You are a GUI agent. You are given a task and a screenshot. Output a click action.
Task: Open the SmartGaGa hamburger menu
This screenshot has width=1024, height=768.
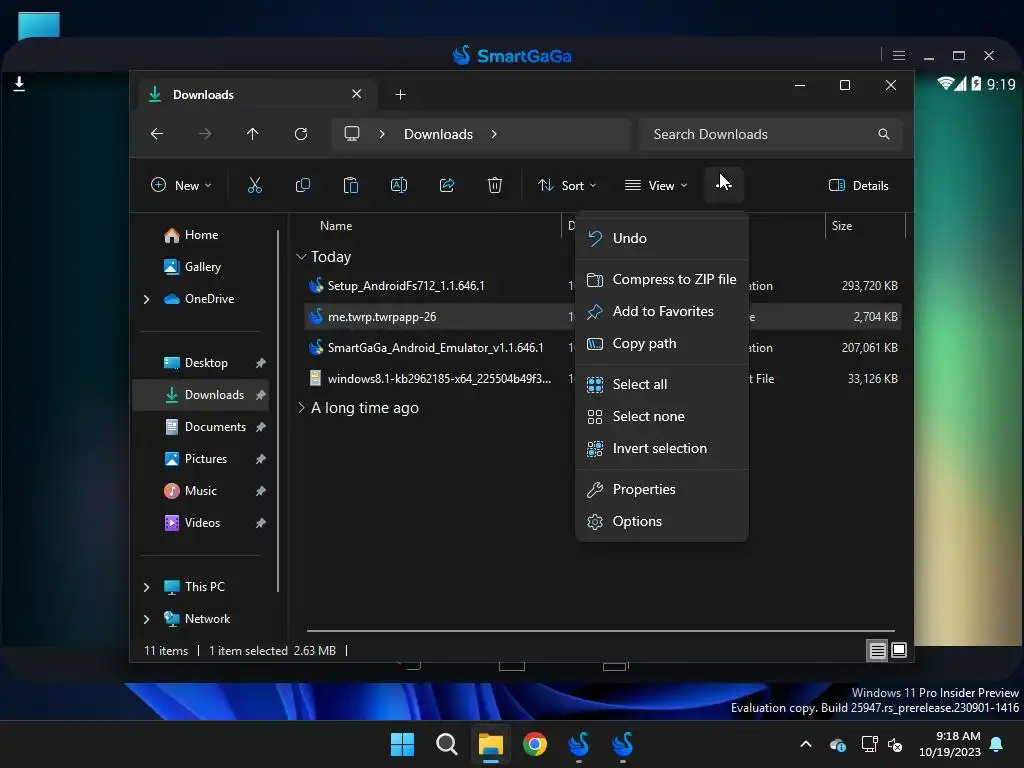coord(899,56)
